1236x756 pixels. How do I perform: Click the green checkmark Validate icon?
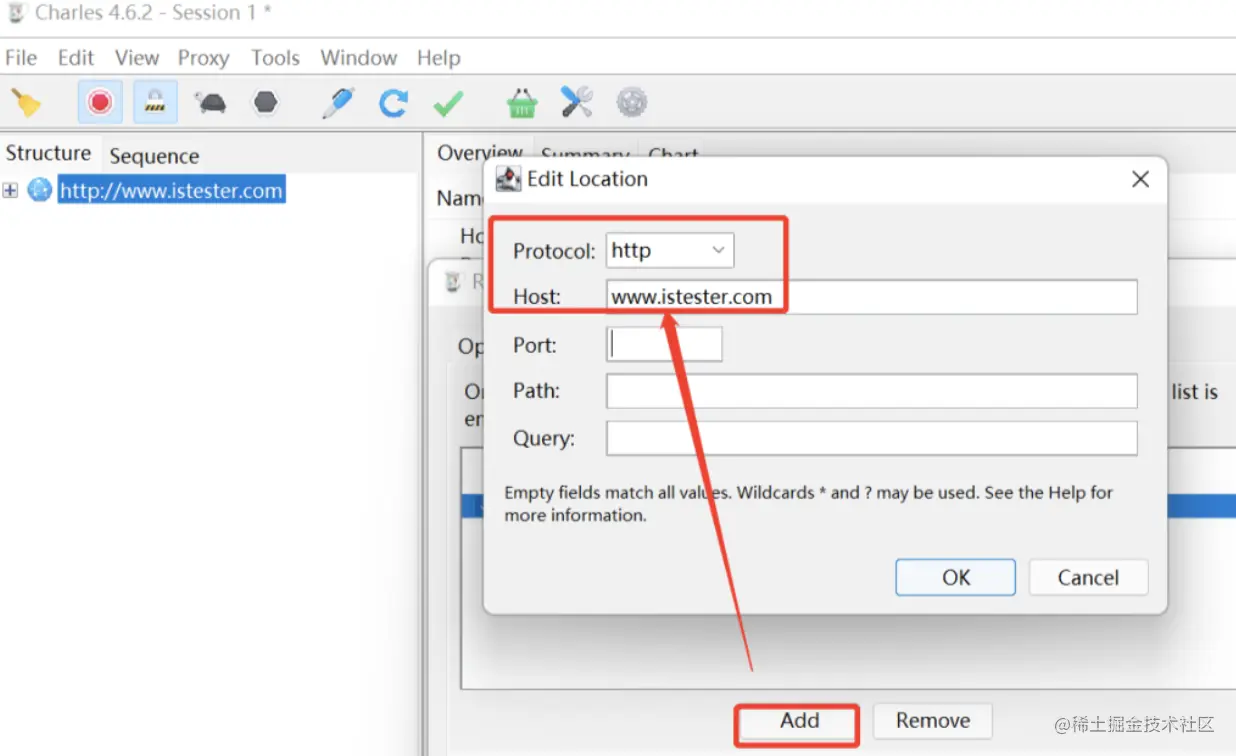pyautogui.click(x=447, y=102)
